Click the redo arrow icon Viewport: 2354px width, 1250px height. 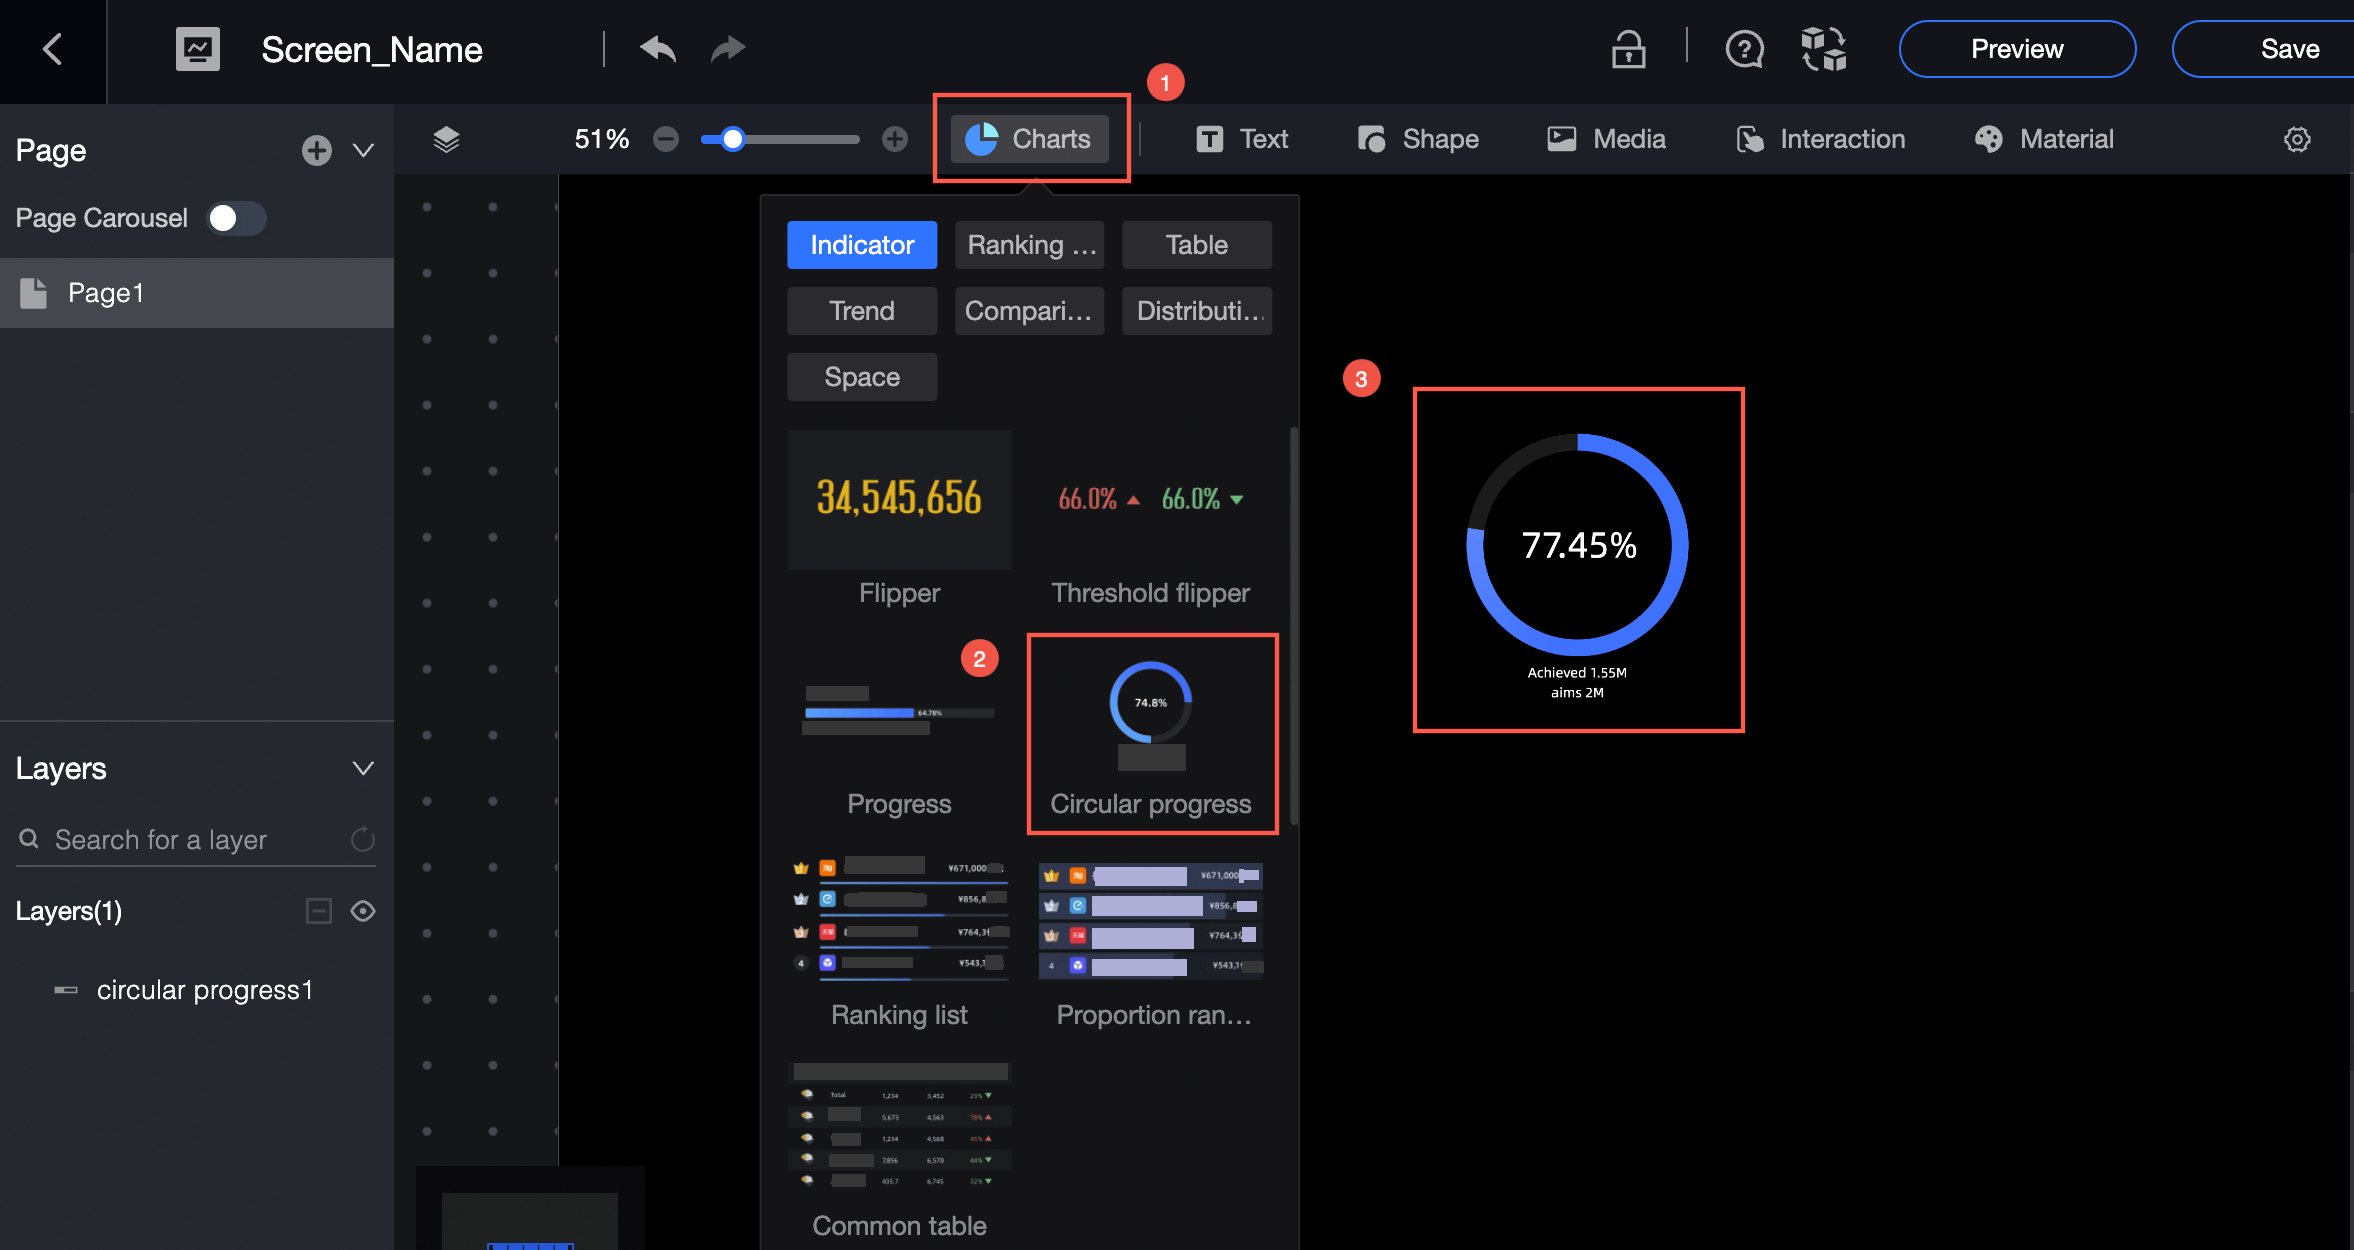coord(728,49)
